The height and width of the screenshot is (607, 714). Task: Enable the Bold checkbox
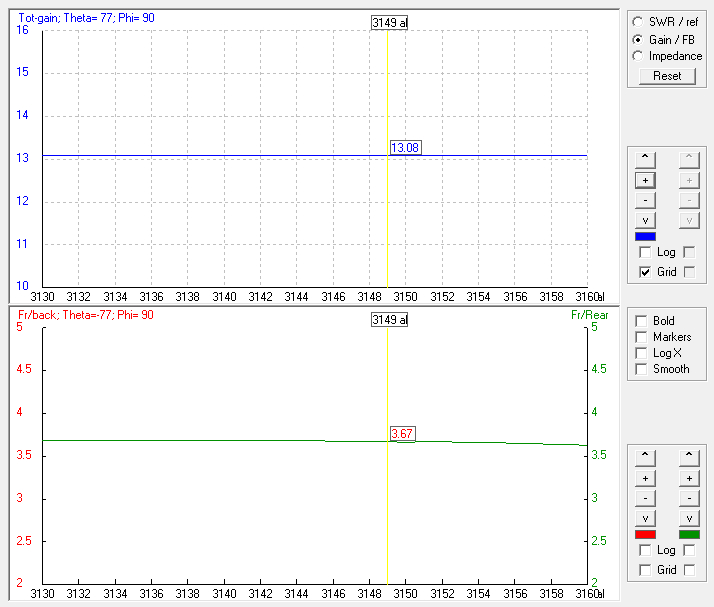tap(641, 321)
